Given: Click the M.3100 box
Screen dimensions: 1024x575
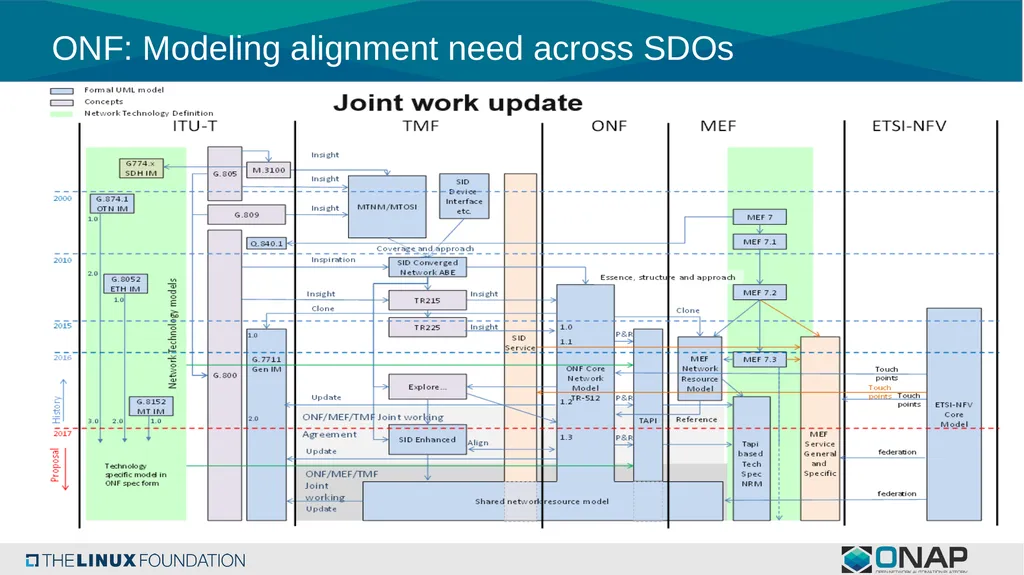Looking at the screenshot, I should [x=268, y=170].
